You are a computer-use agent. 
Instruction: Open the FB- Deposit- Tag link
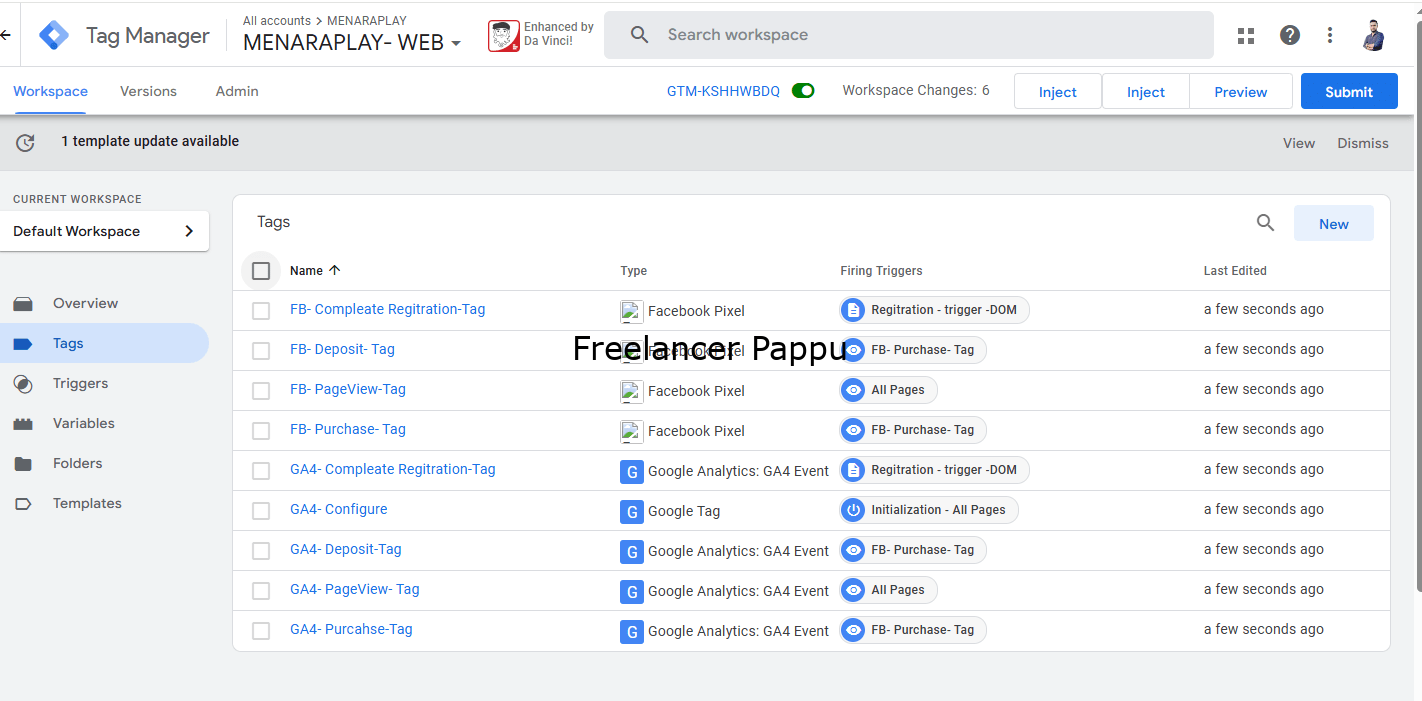[x=342, y=349]
